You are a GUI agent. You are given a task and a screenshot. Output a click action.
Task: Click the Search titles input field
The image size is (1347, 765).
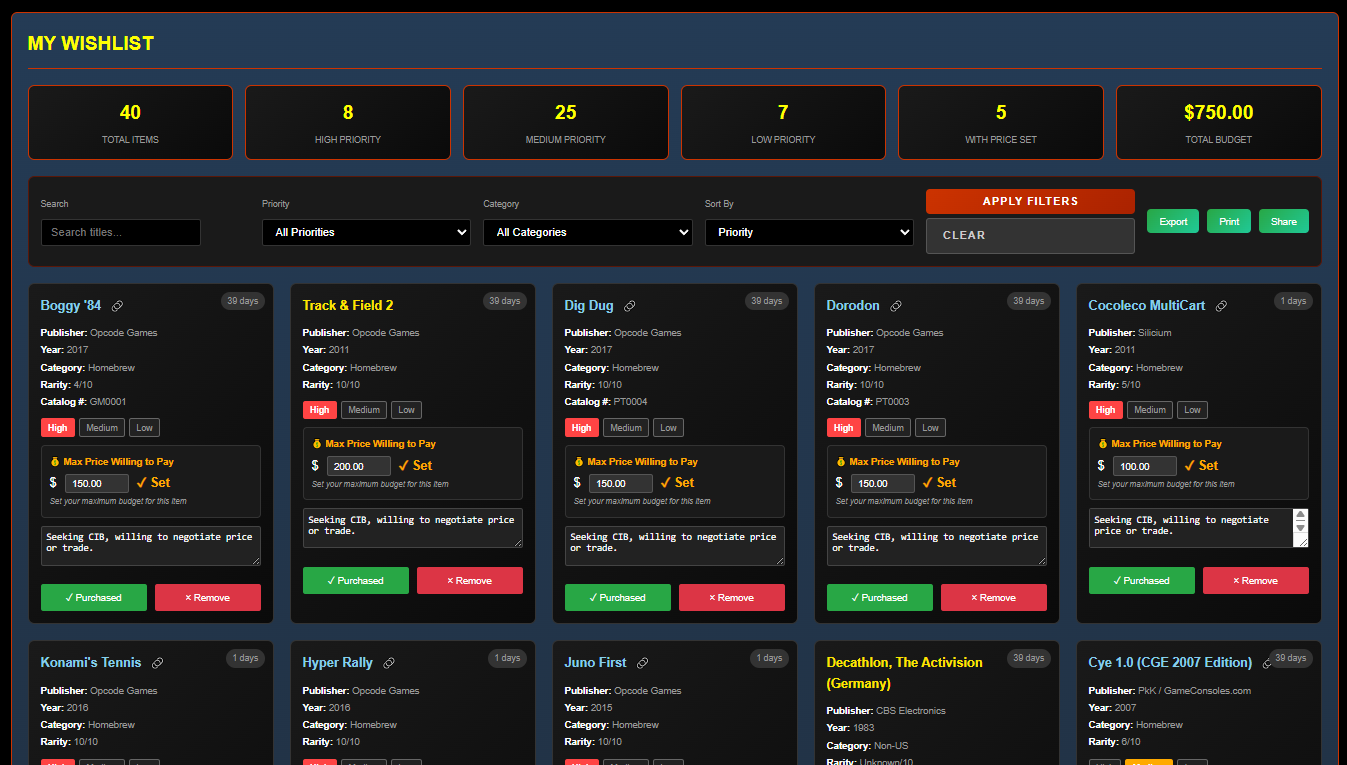point(121,232)
